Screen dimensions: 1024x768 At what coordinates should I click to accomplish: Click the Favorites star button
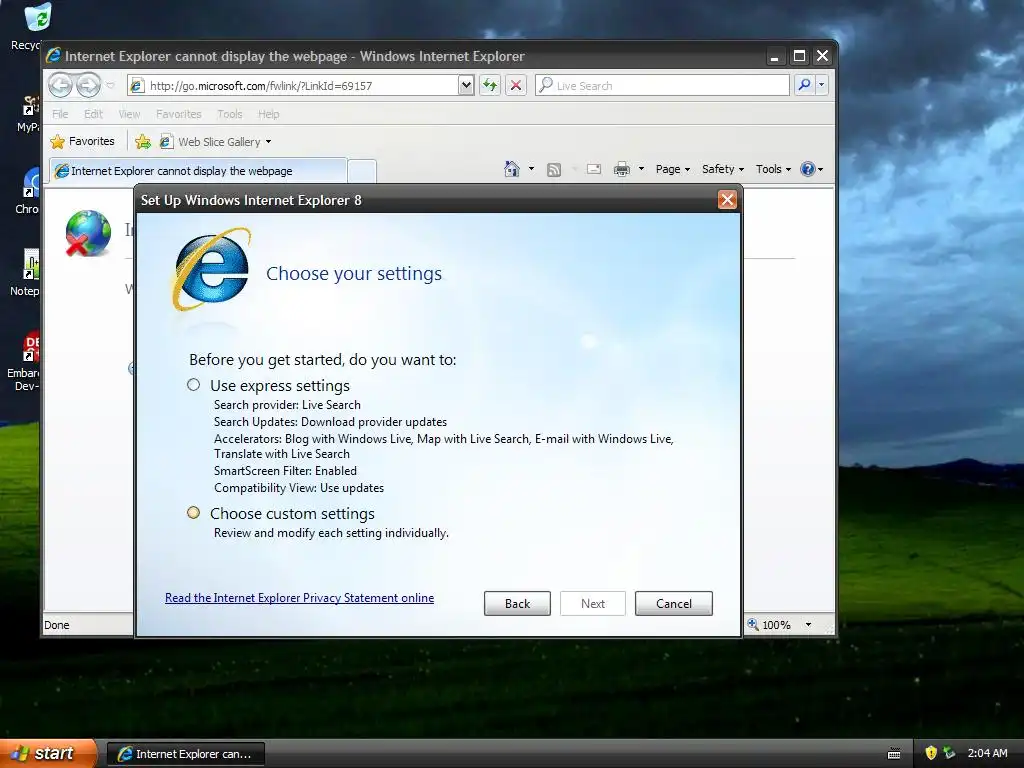(x=83, y=141)
